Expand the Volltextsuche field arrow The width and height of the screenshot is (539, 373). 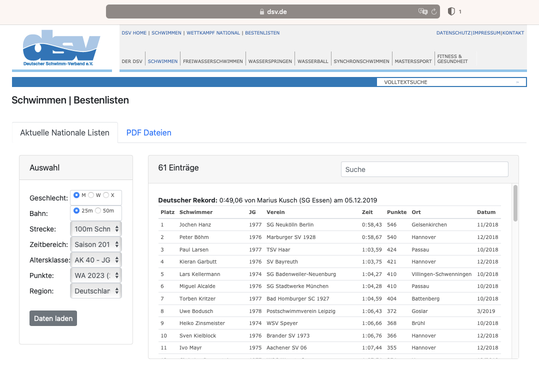pos(517,82)
